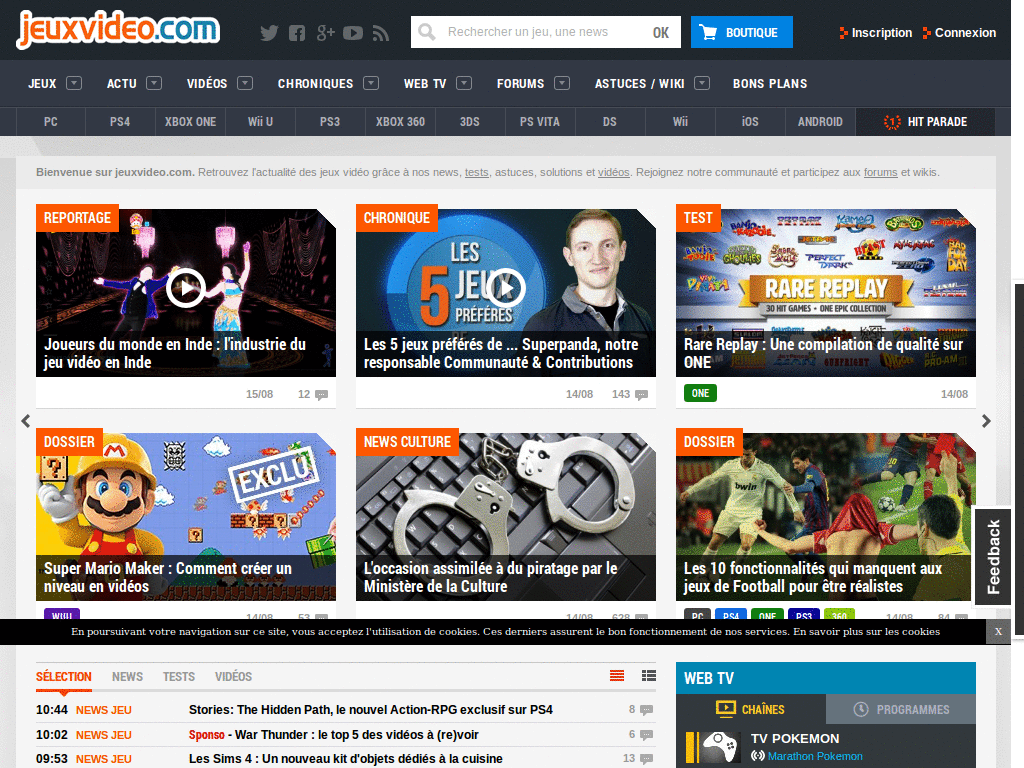Click the ONE platform badge under Rare Replay
Image resolution: width=1024 pixels, height=768 pixels.
point(700,393)
